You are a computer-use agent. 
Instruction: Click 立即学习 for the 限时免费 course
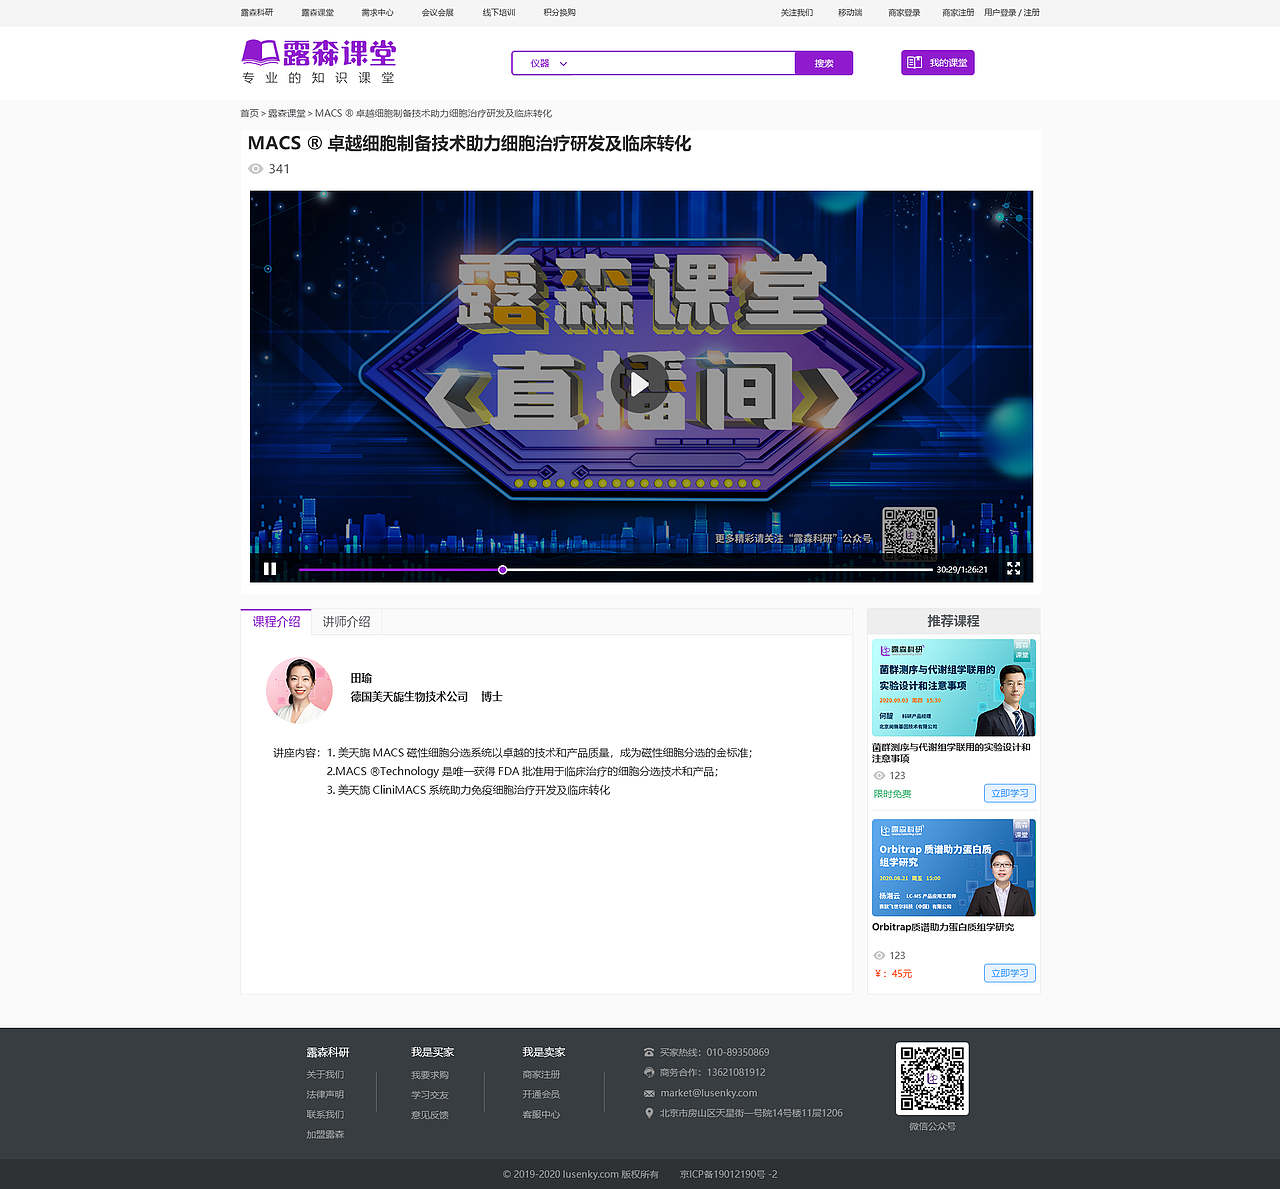click(x=1010, y=793)
